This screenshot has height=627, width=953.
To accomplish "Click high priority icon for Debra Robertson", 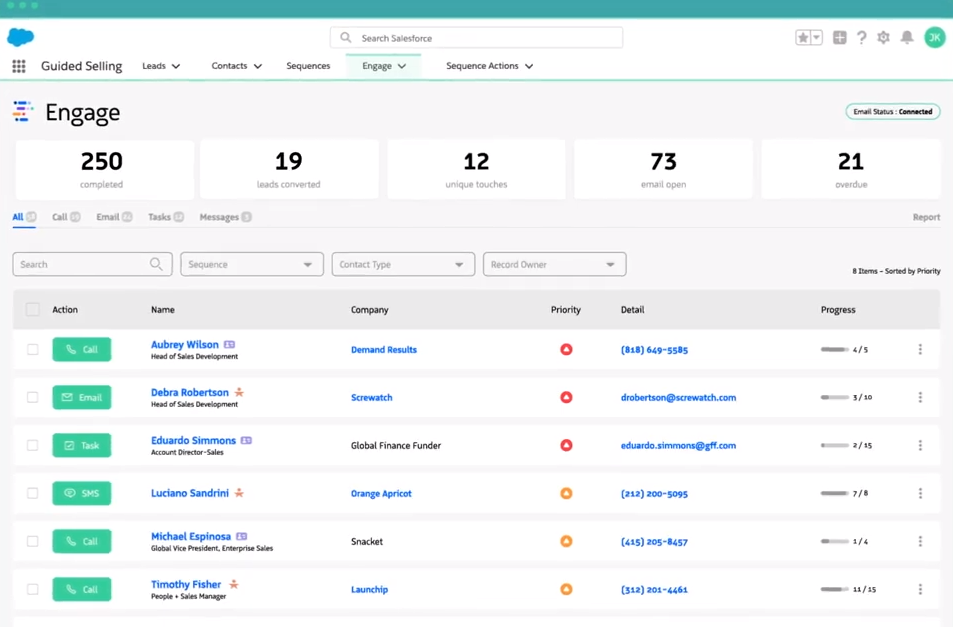I will point(566,398).
